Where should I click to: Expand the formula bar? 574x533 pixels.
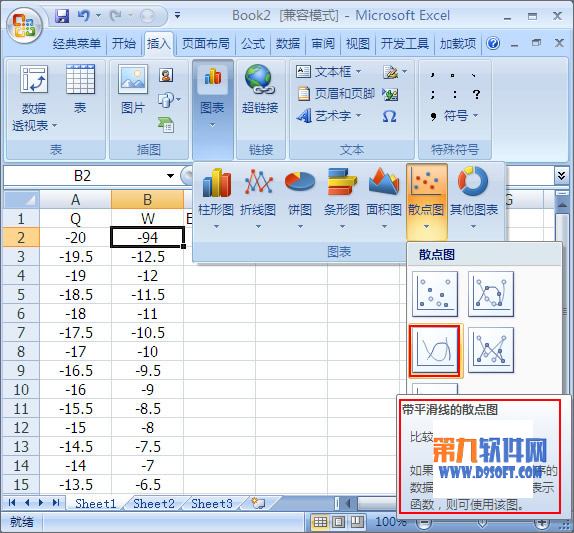coord(561,176)
